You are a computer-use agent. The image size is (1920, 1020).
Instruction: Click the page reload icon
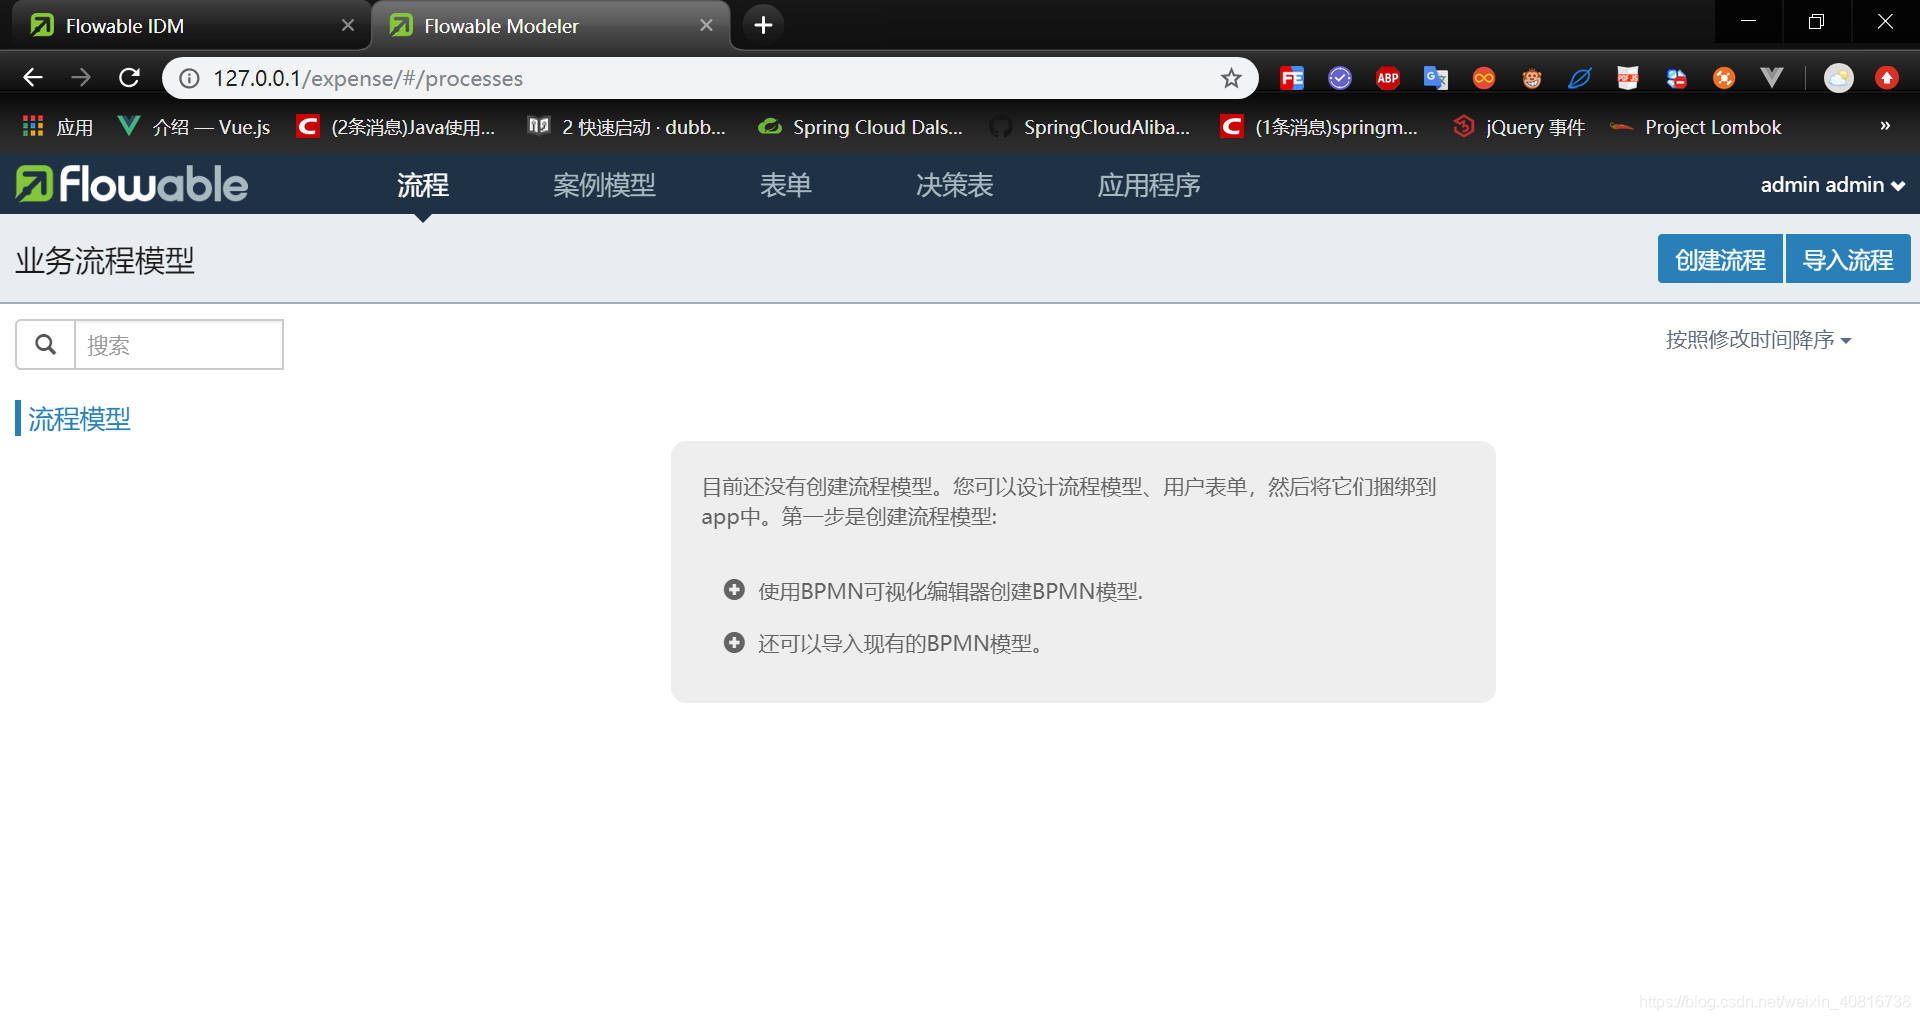click(129, 77)
